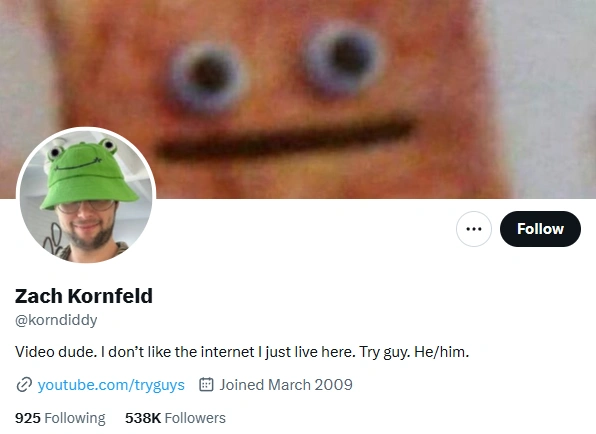Viewport: 596px width, 434px height.
Task: Open Zach Kornfeld's profile picture
Action: coord(86,196)
